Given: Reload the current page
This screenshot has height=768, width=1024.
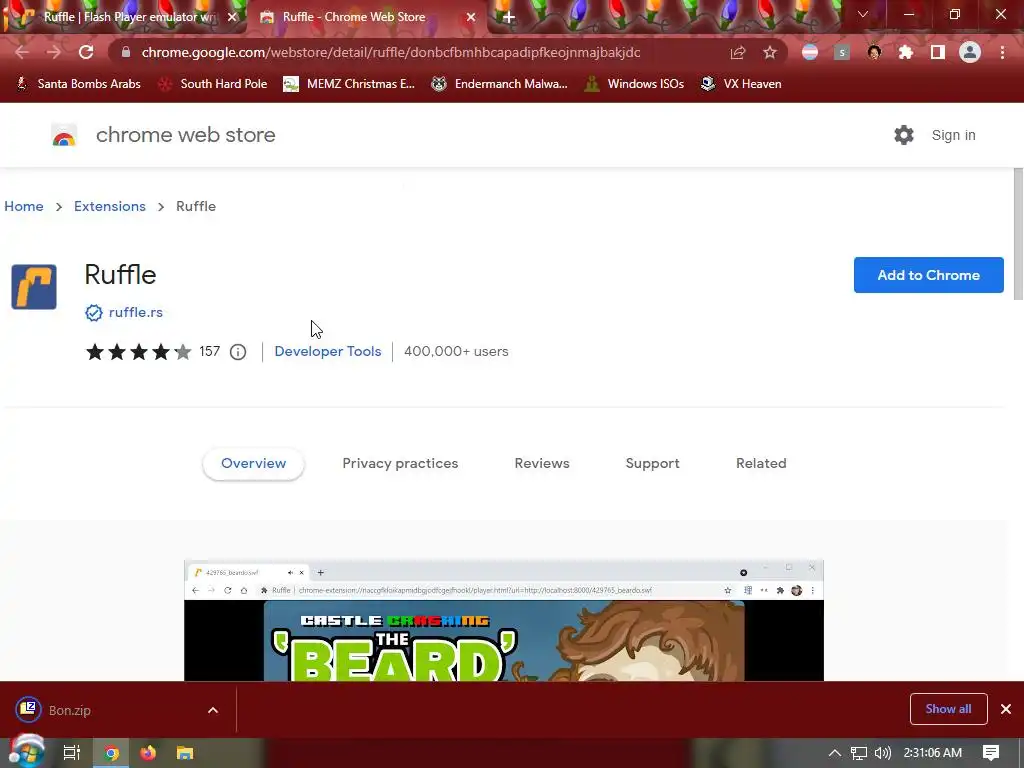Looking at the screenshot, I should click(86, 52).
